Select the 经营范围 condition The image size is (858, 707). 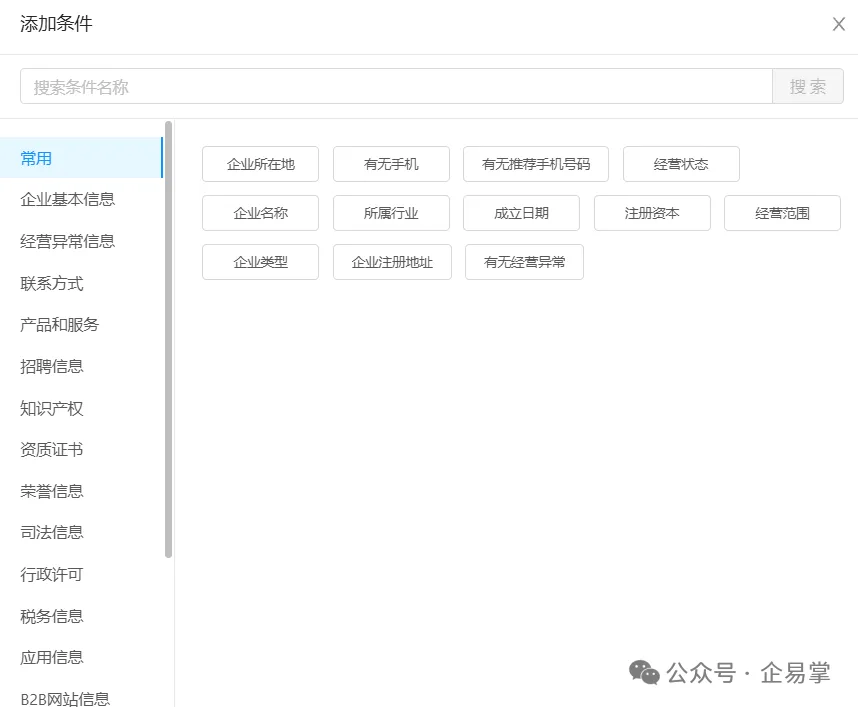coord(782,213)
